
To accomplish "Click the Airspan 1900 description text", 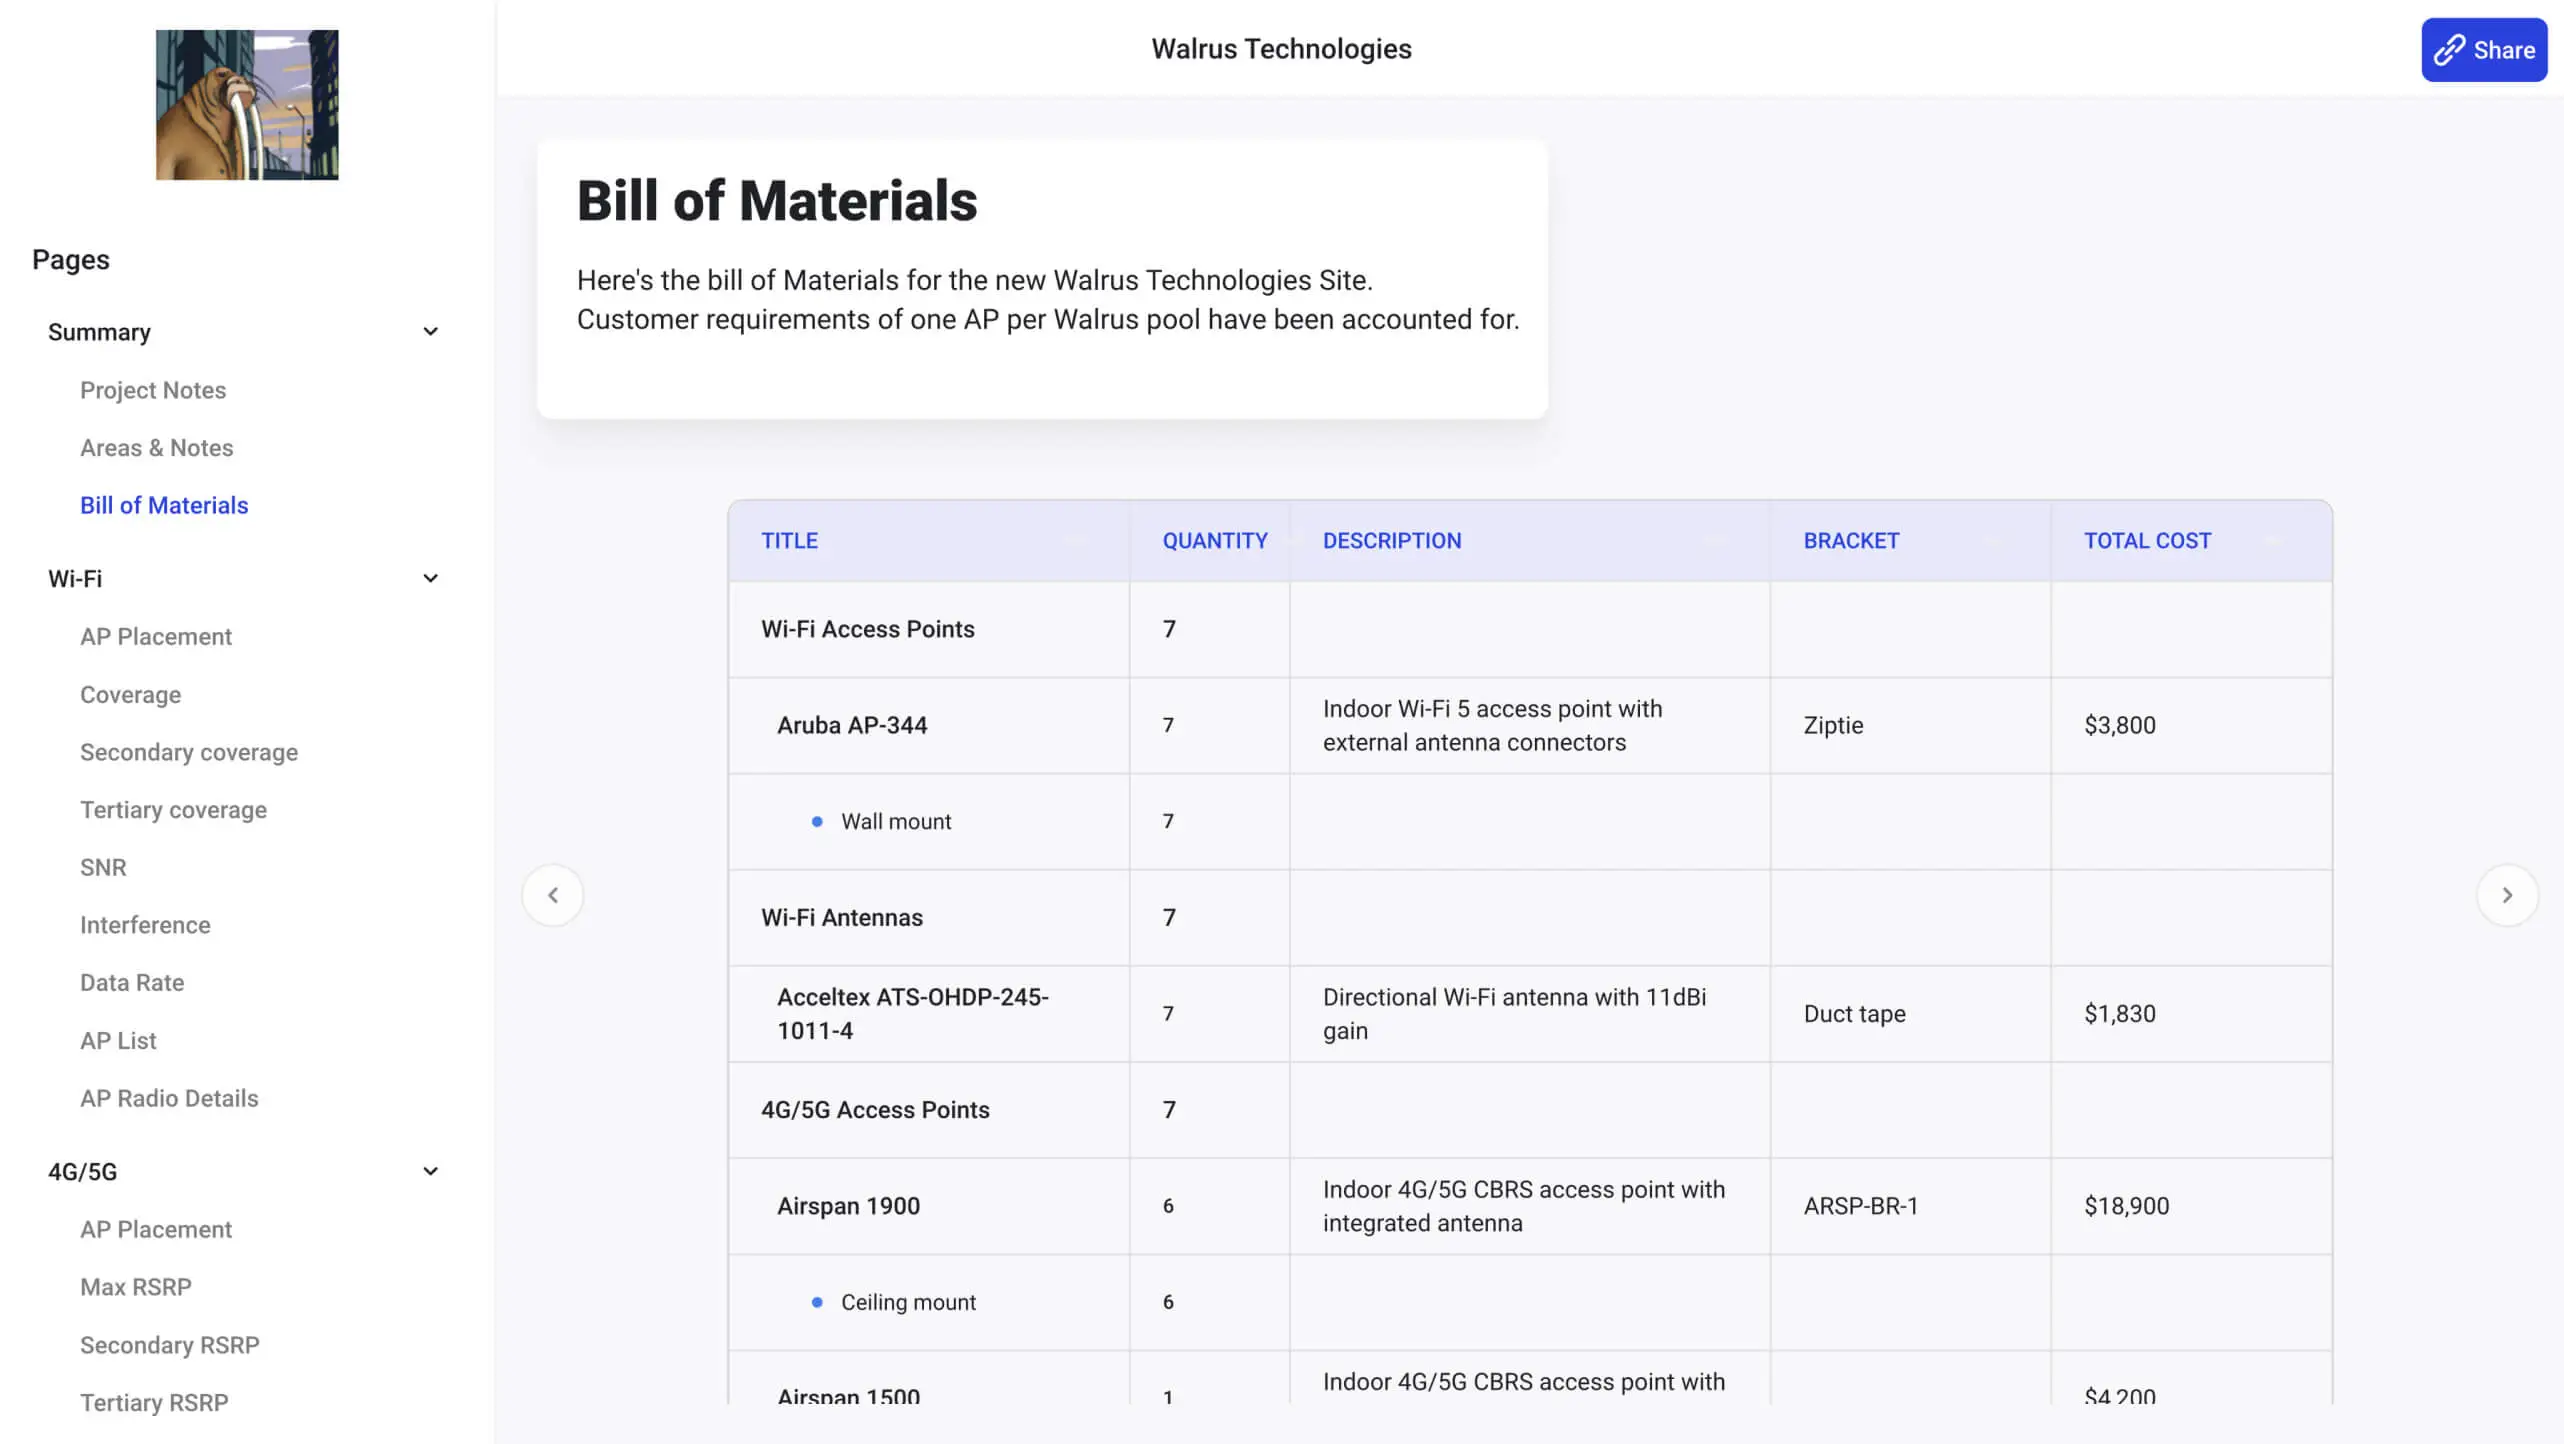I will point(1524,1206).
